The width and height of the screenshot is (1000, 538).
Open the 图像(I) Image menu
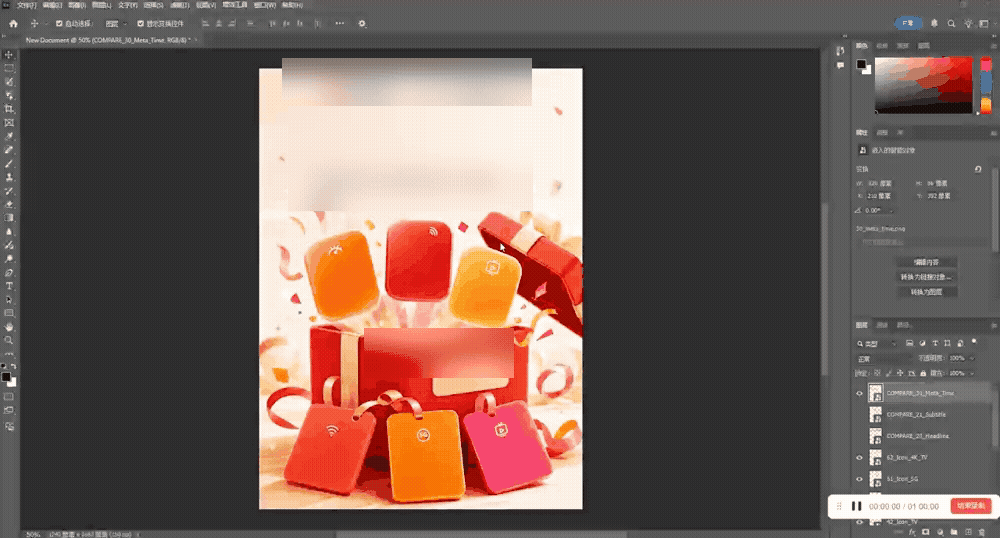[x=77, y=4]
